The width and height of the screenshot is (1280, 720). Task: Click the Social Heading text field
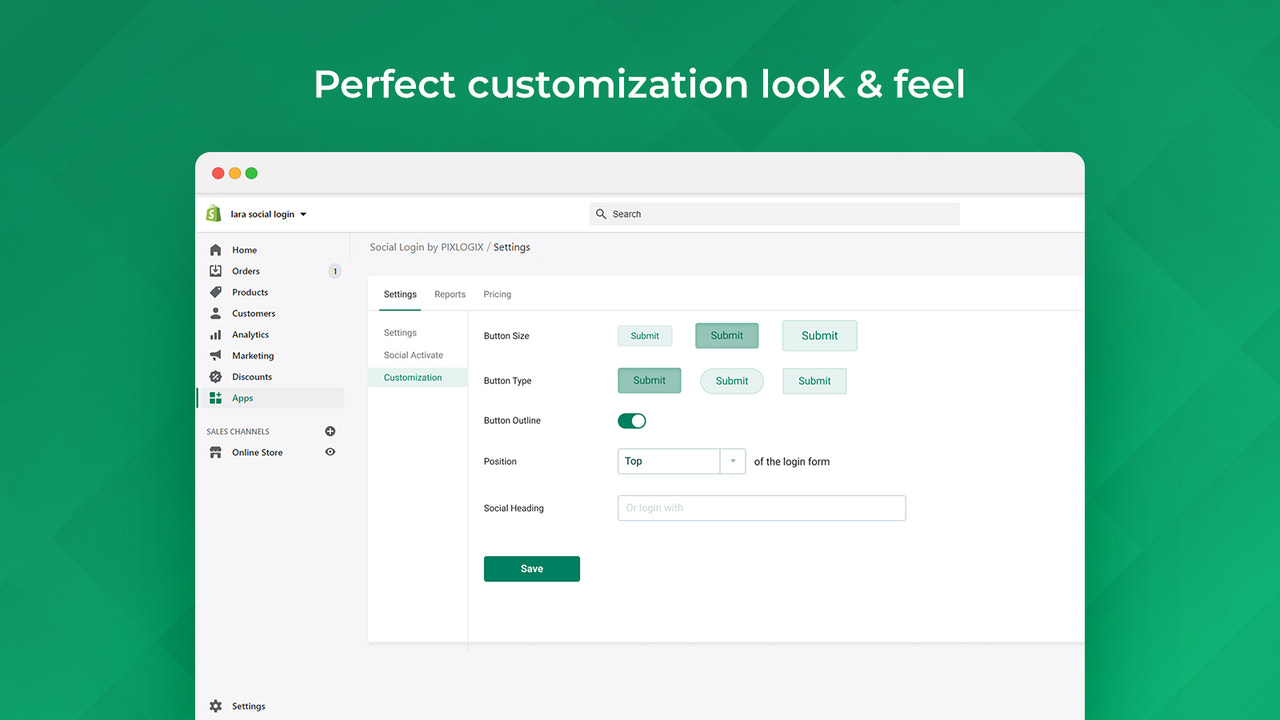coord(761,507)
